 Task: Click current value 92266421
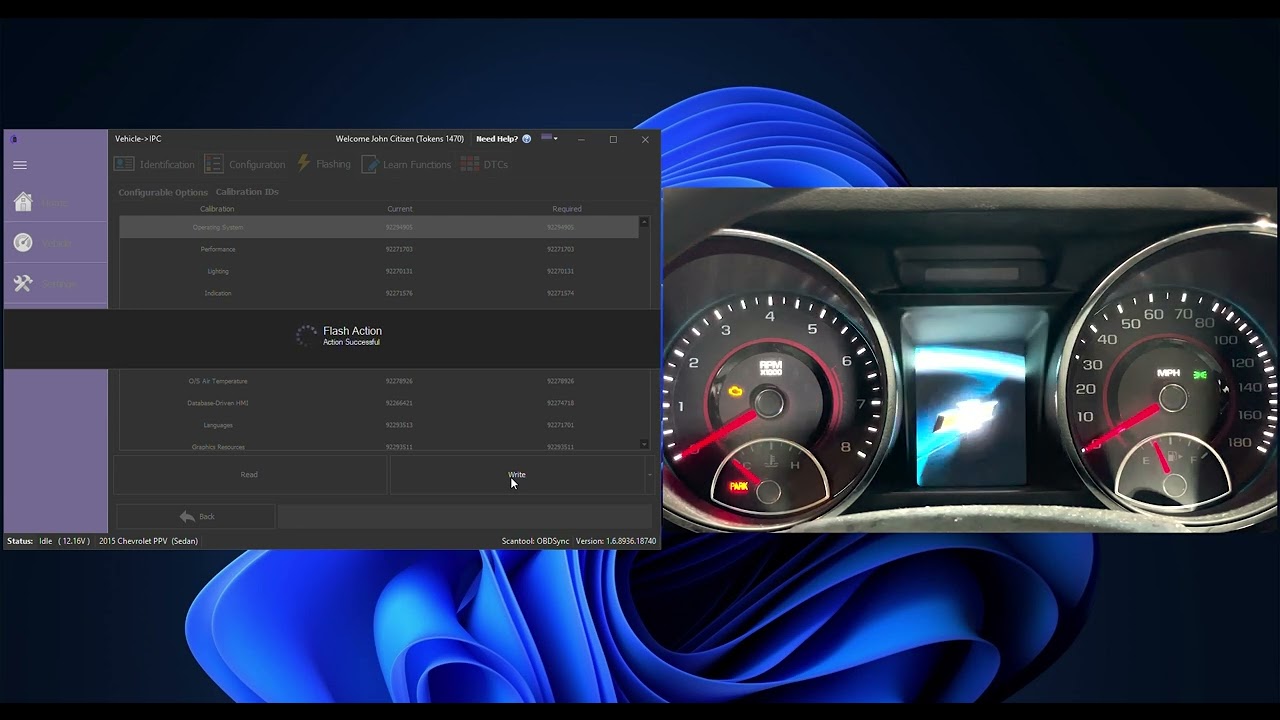pos(400,403)
